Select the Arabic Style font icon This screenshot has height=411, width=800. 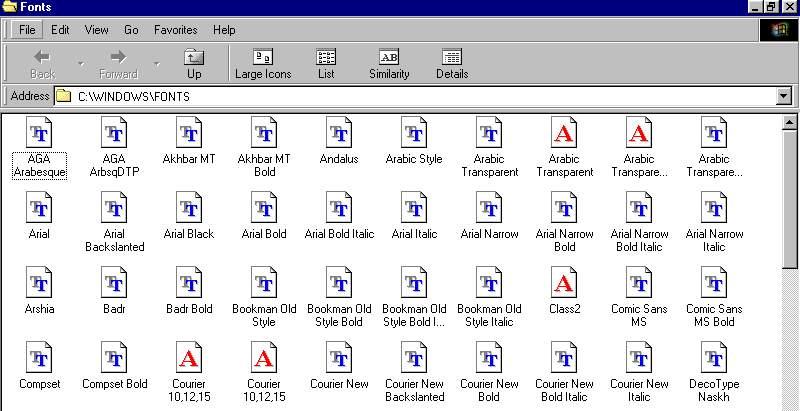[414, 133]
